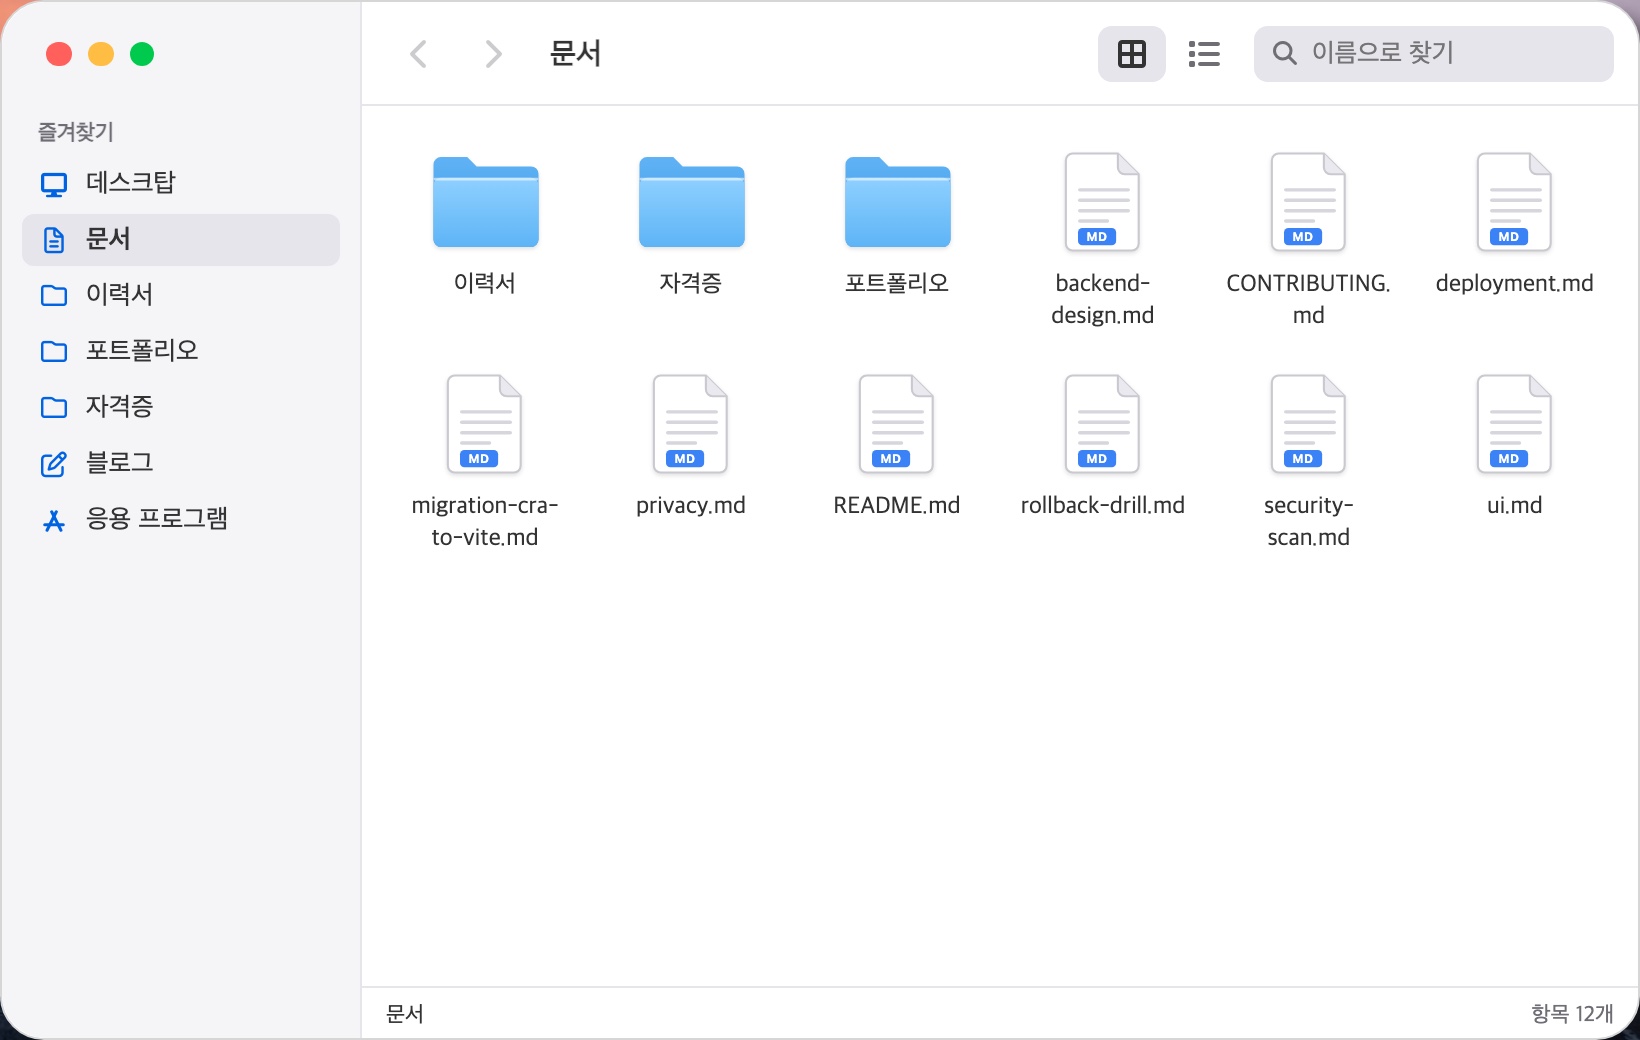Click the magnifying glass search icon
Image resolution: width=1640 pixels, height=1040 pixels.
point(1284,53)
